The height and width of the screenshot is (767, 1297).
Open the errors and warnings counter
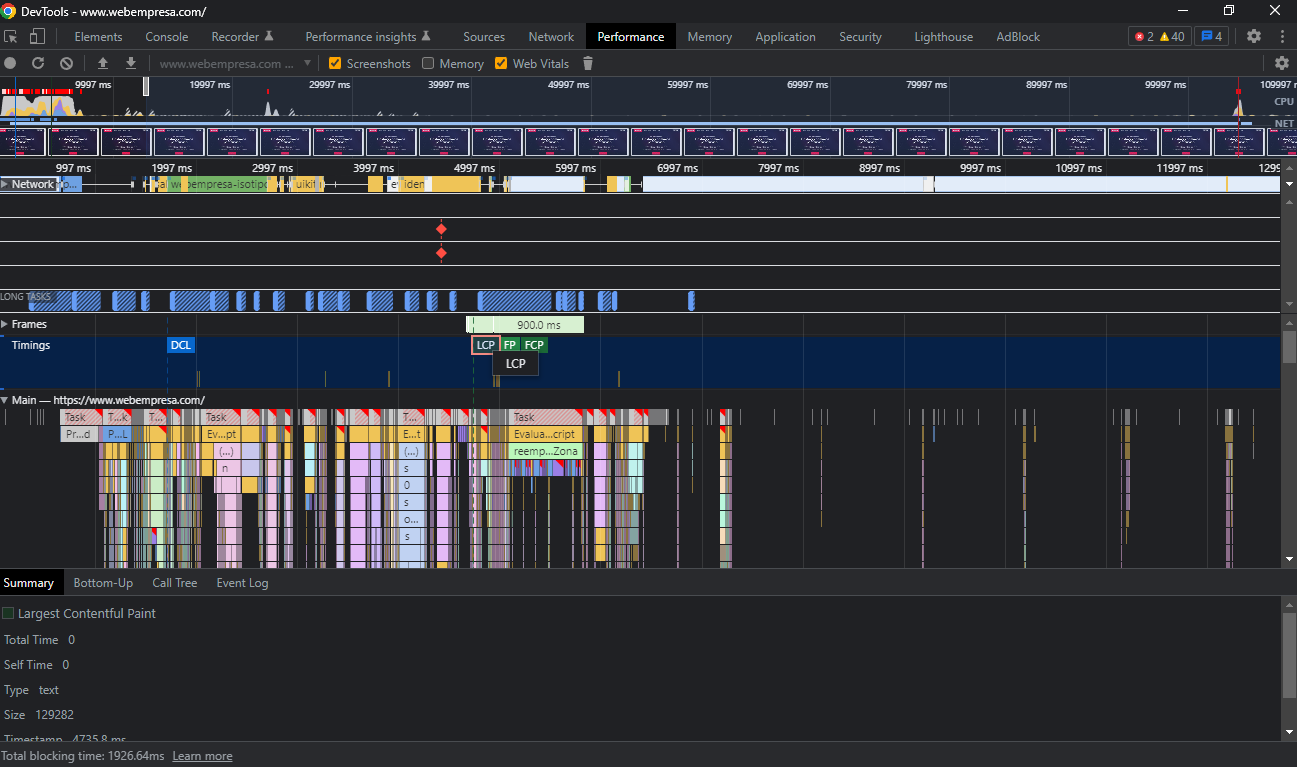pos(1160,36)
